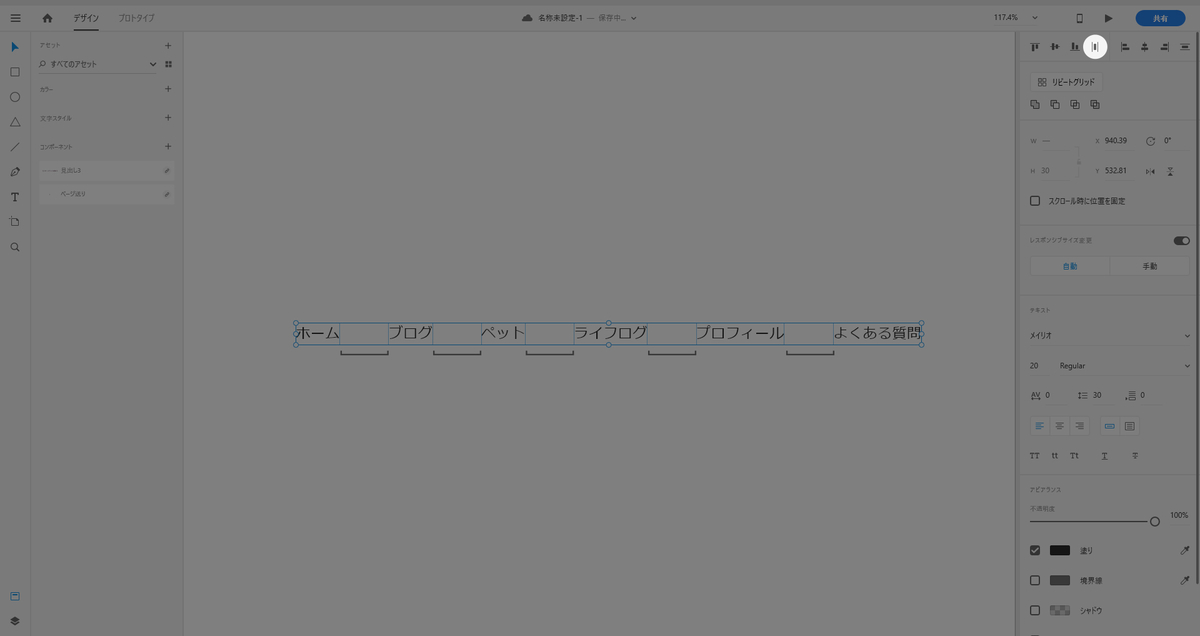
Task: Enable the 境界線 (border) checkbox
Action: coord(1035,580)
